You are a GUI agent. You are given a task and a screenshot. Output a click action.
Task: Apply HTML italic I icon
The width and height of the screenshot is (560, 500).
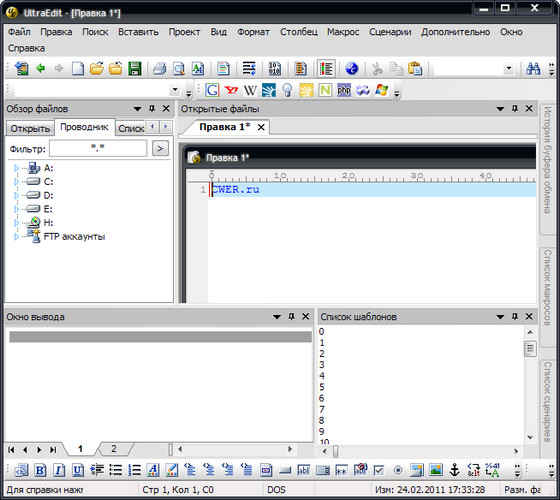(59, 470)
